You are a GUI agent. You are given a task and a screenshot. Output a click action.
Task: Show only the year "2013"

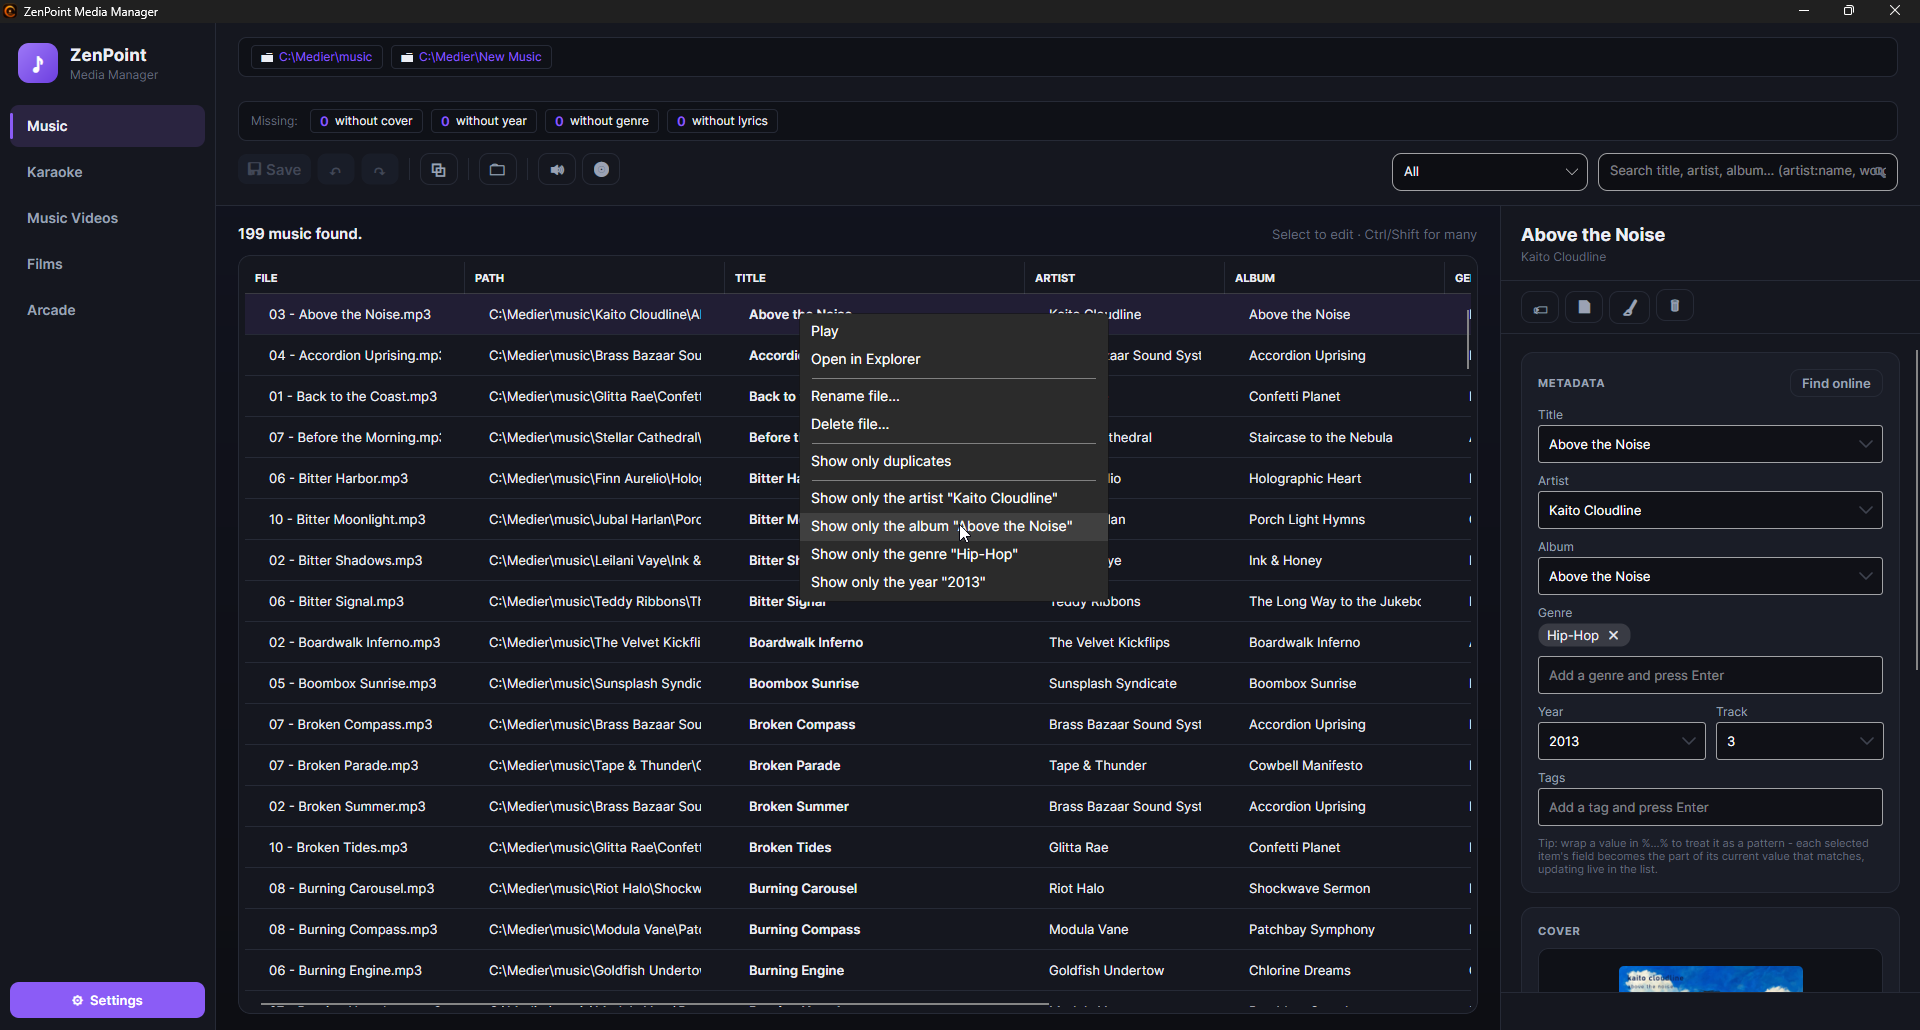click(x=954, y=583)
